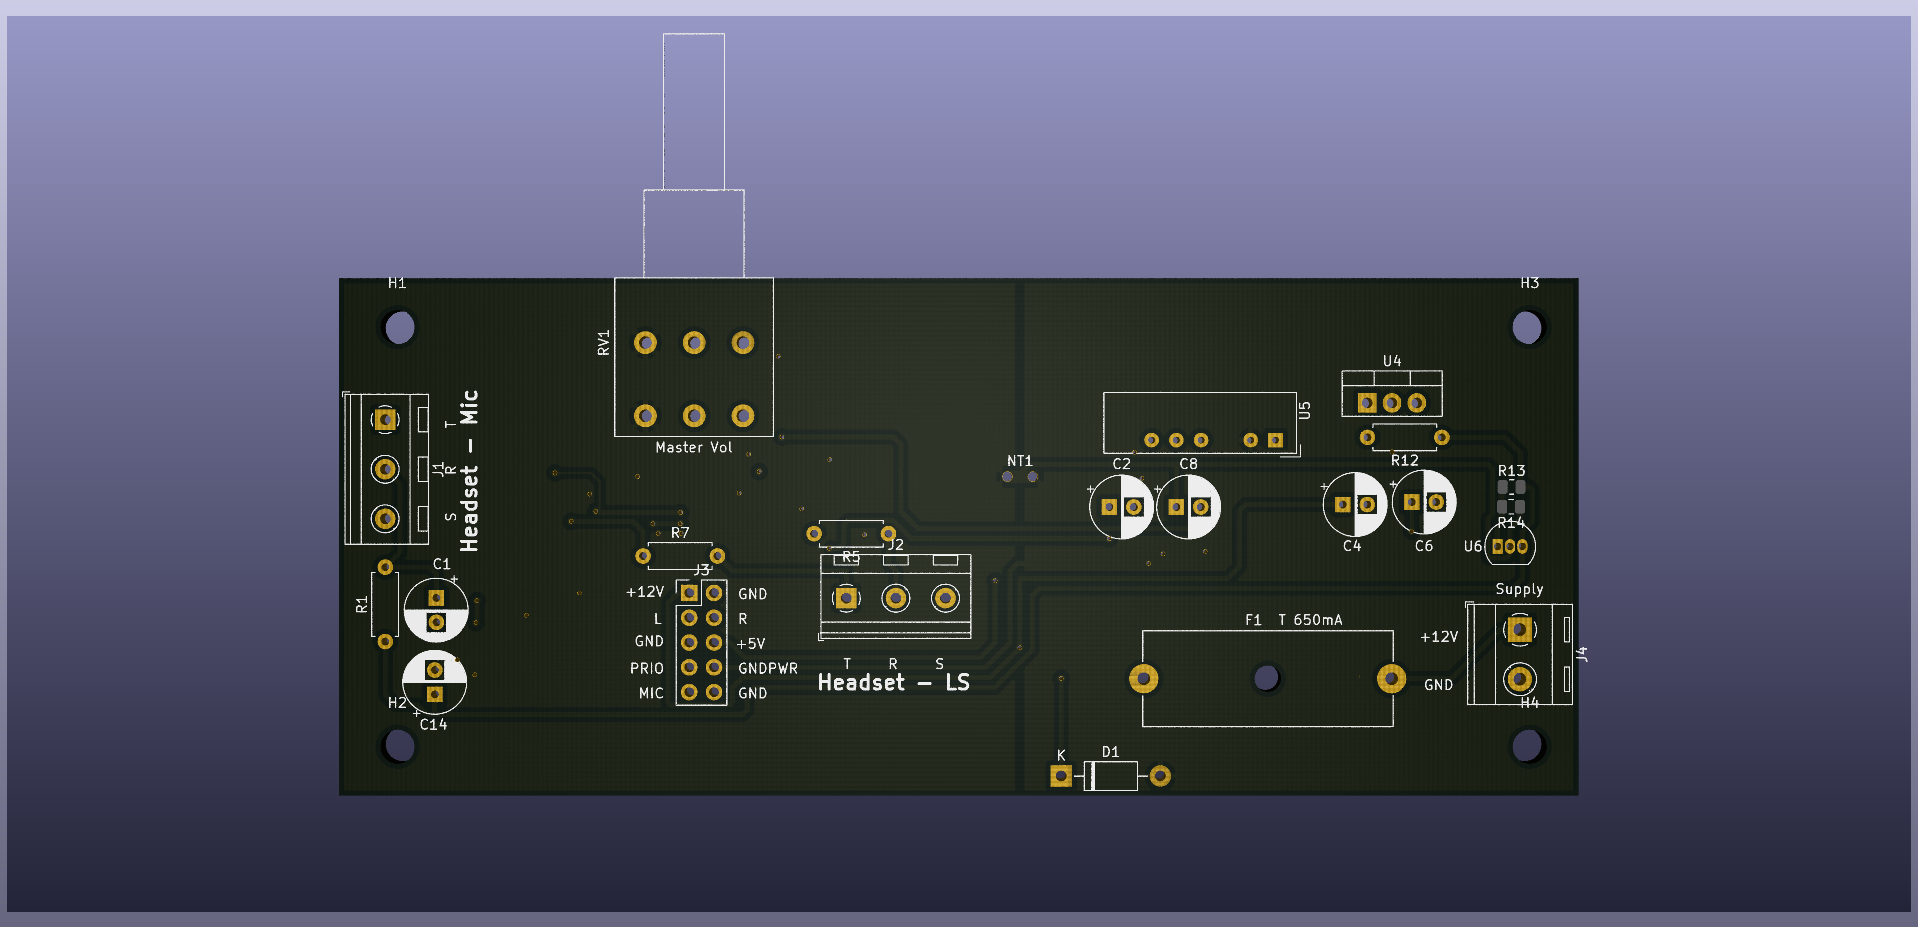Click the square K cathode pad of D1
The width and height of the screenshot is (1918, 927).
click(1061, 776)
